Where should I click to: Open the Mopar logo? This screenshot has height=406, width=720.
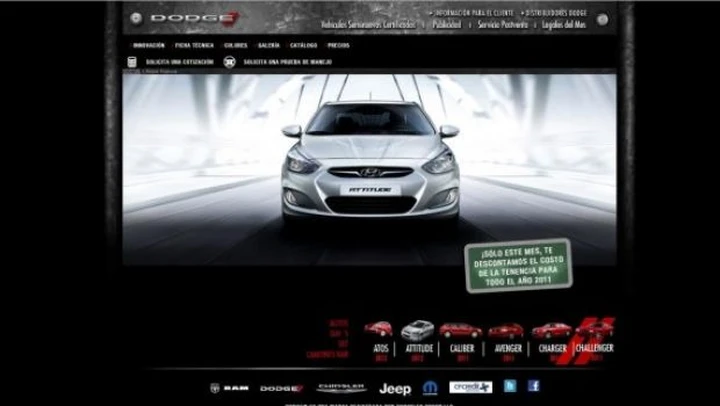point(430,388)
